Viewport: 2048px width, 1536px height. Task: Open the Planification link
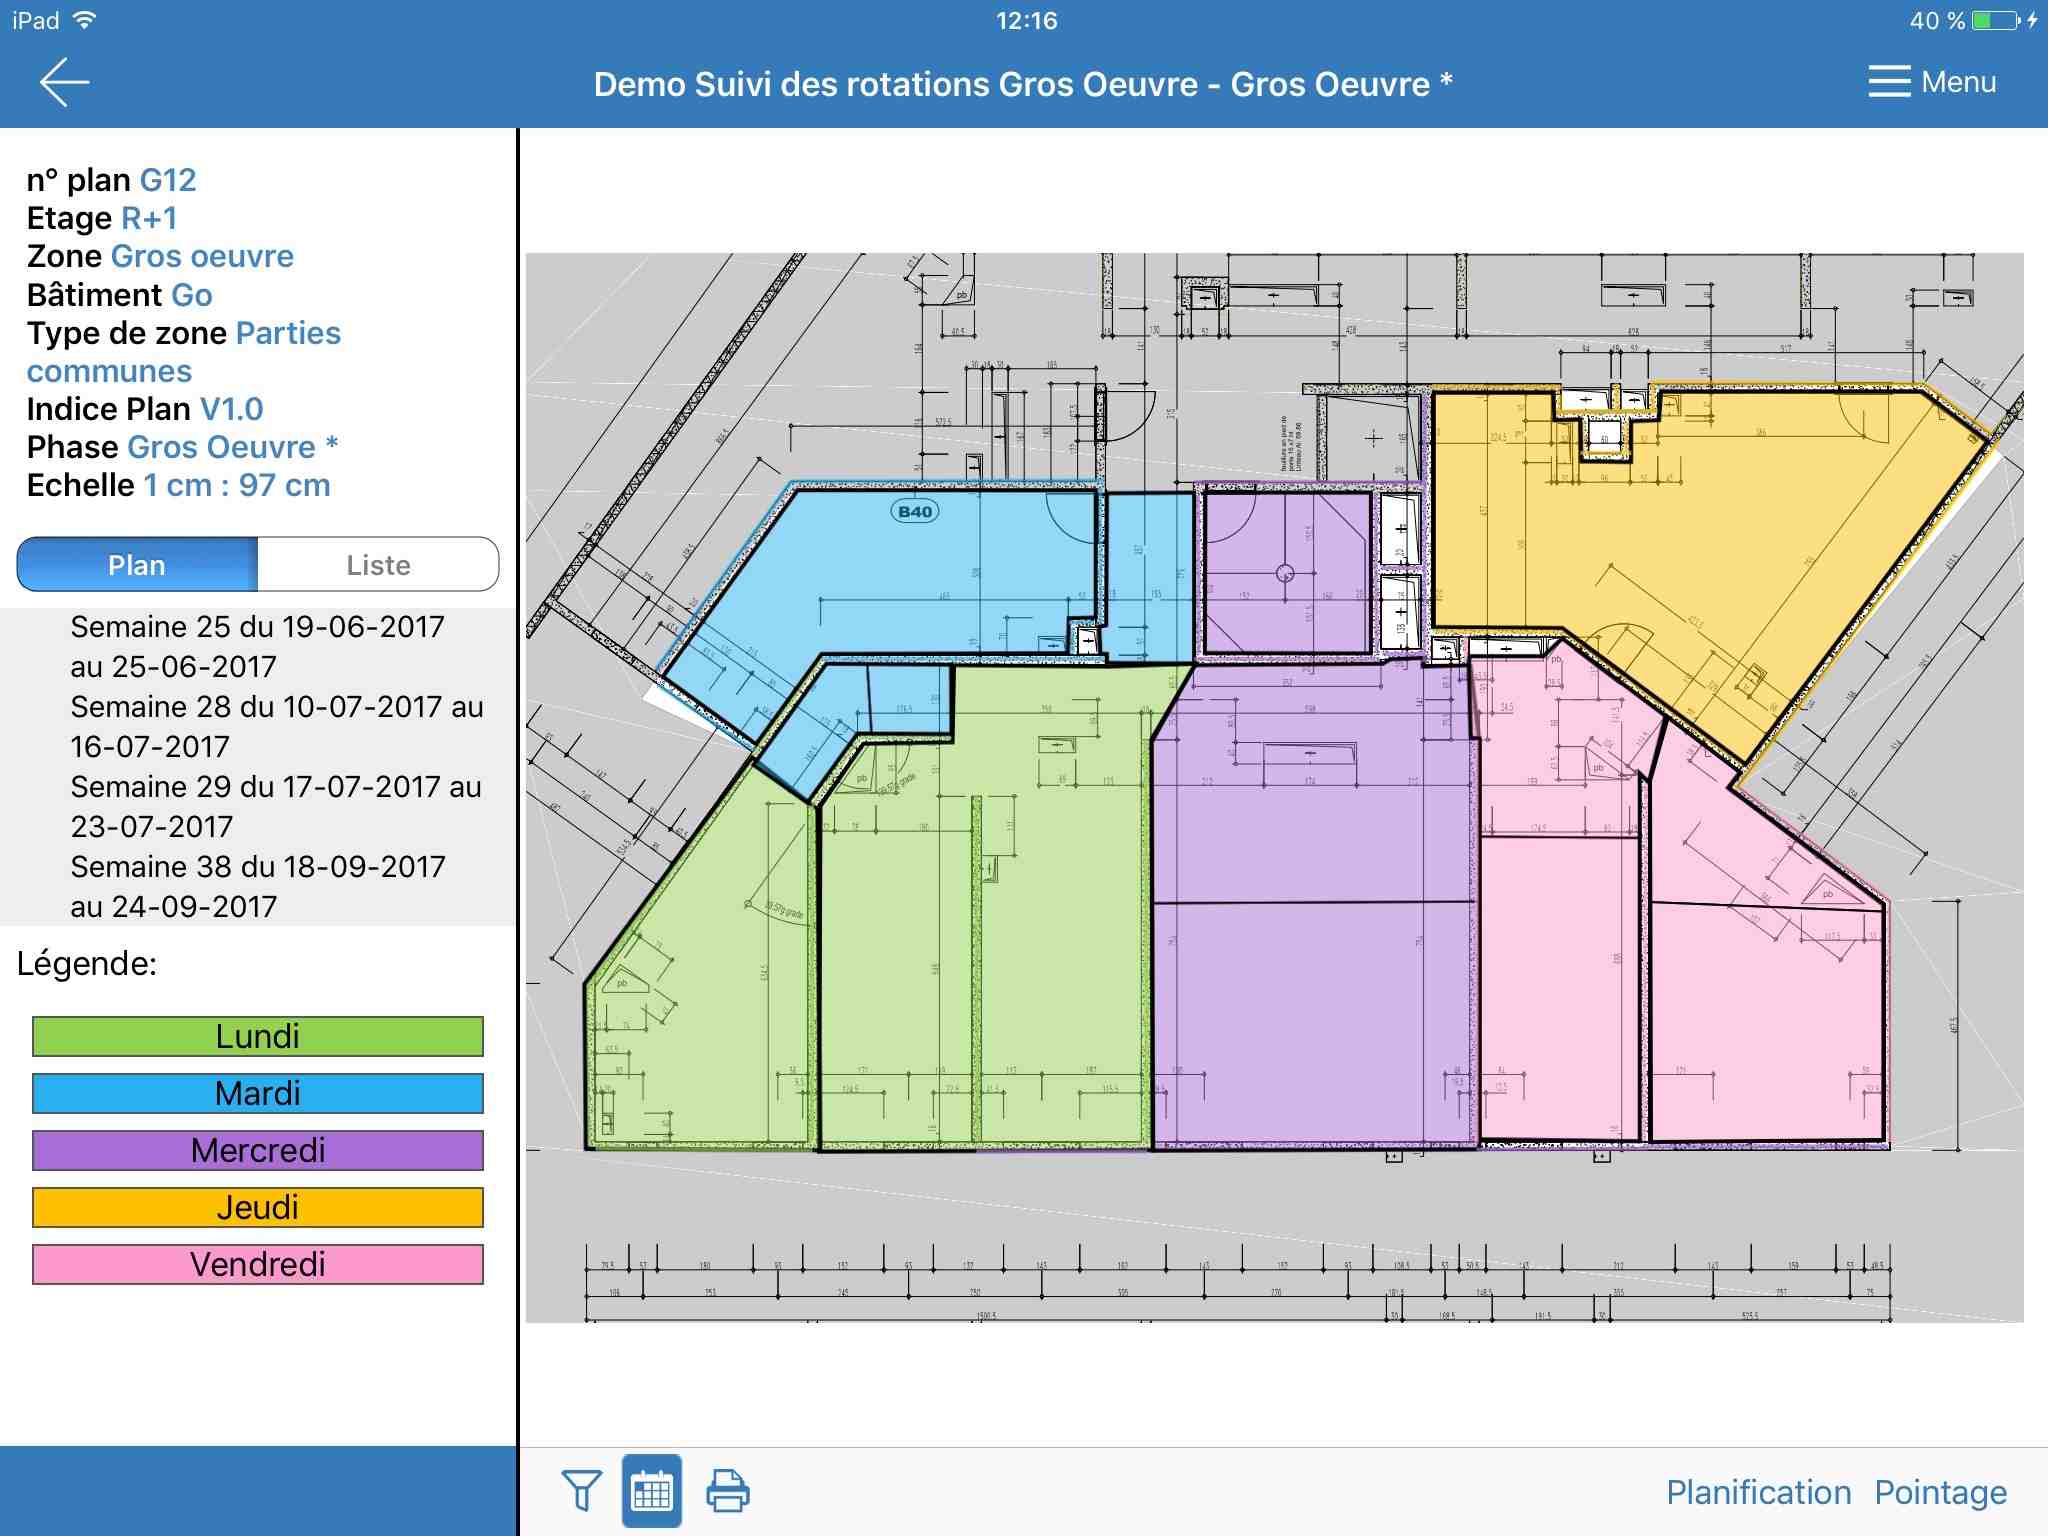pos(1758,1492)
